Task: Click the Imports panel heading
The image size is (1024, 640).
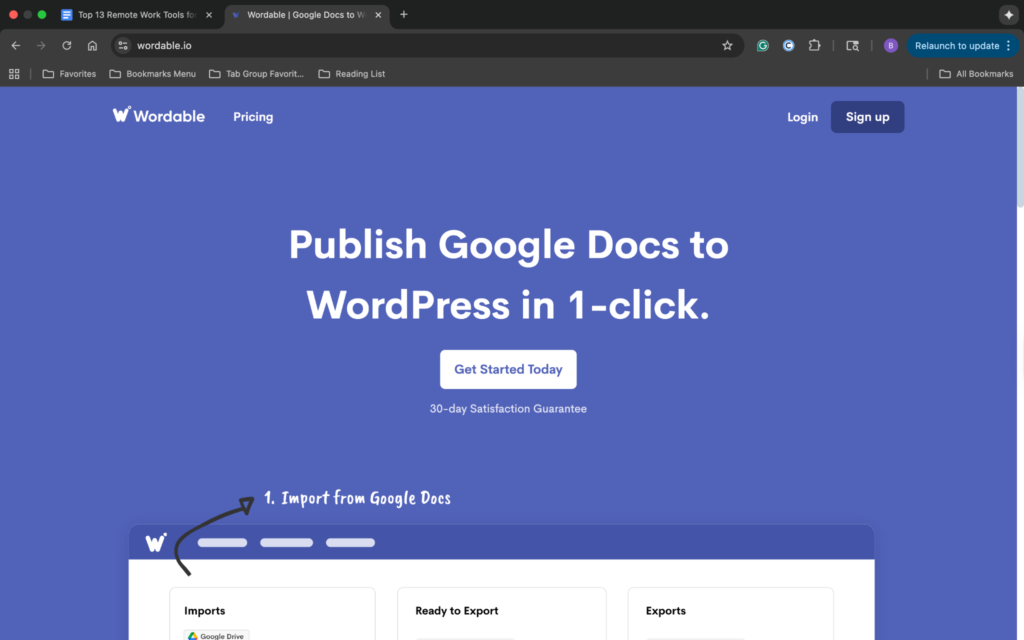Action: click(x=204, y=611)
